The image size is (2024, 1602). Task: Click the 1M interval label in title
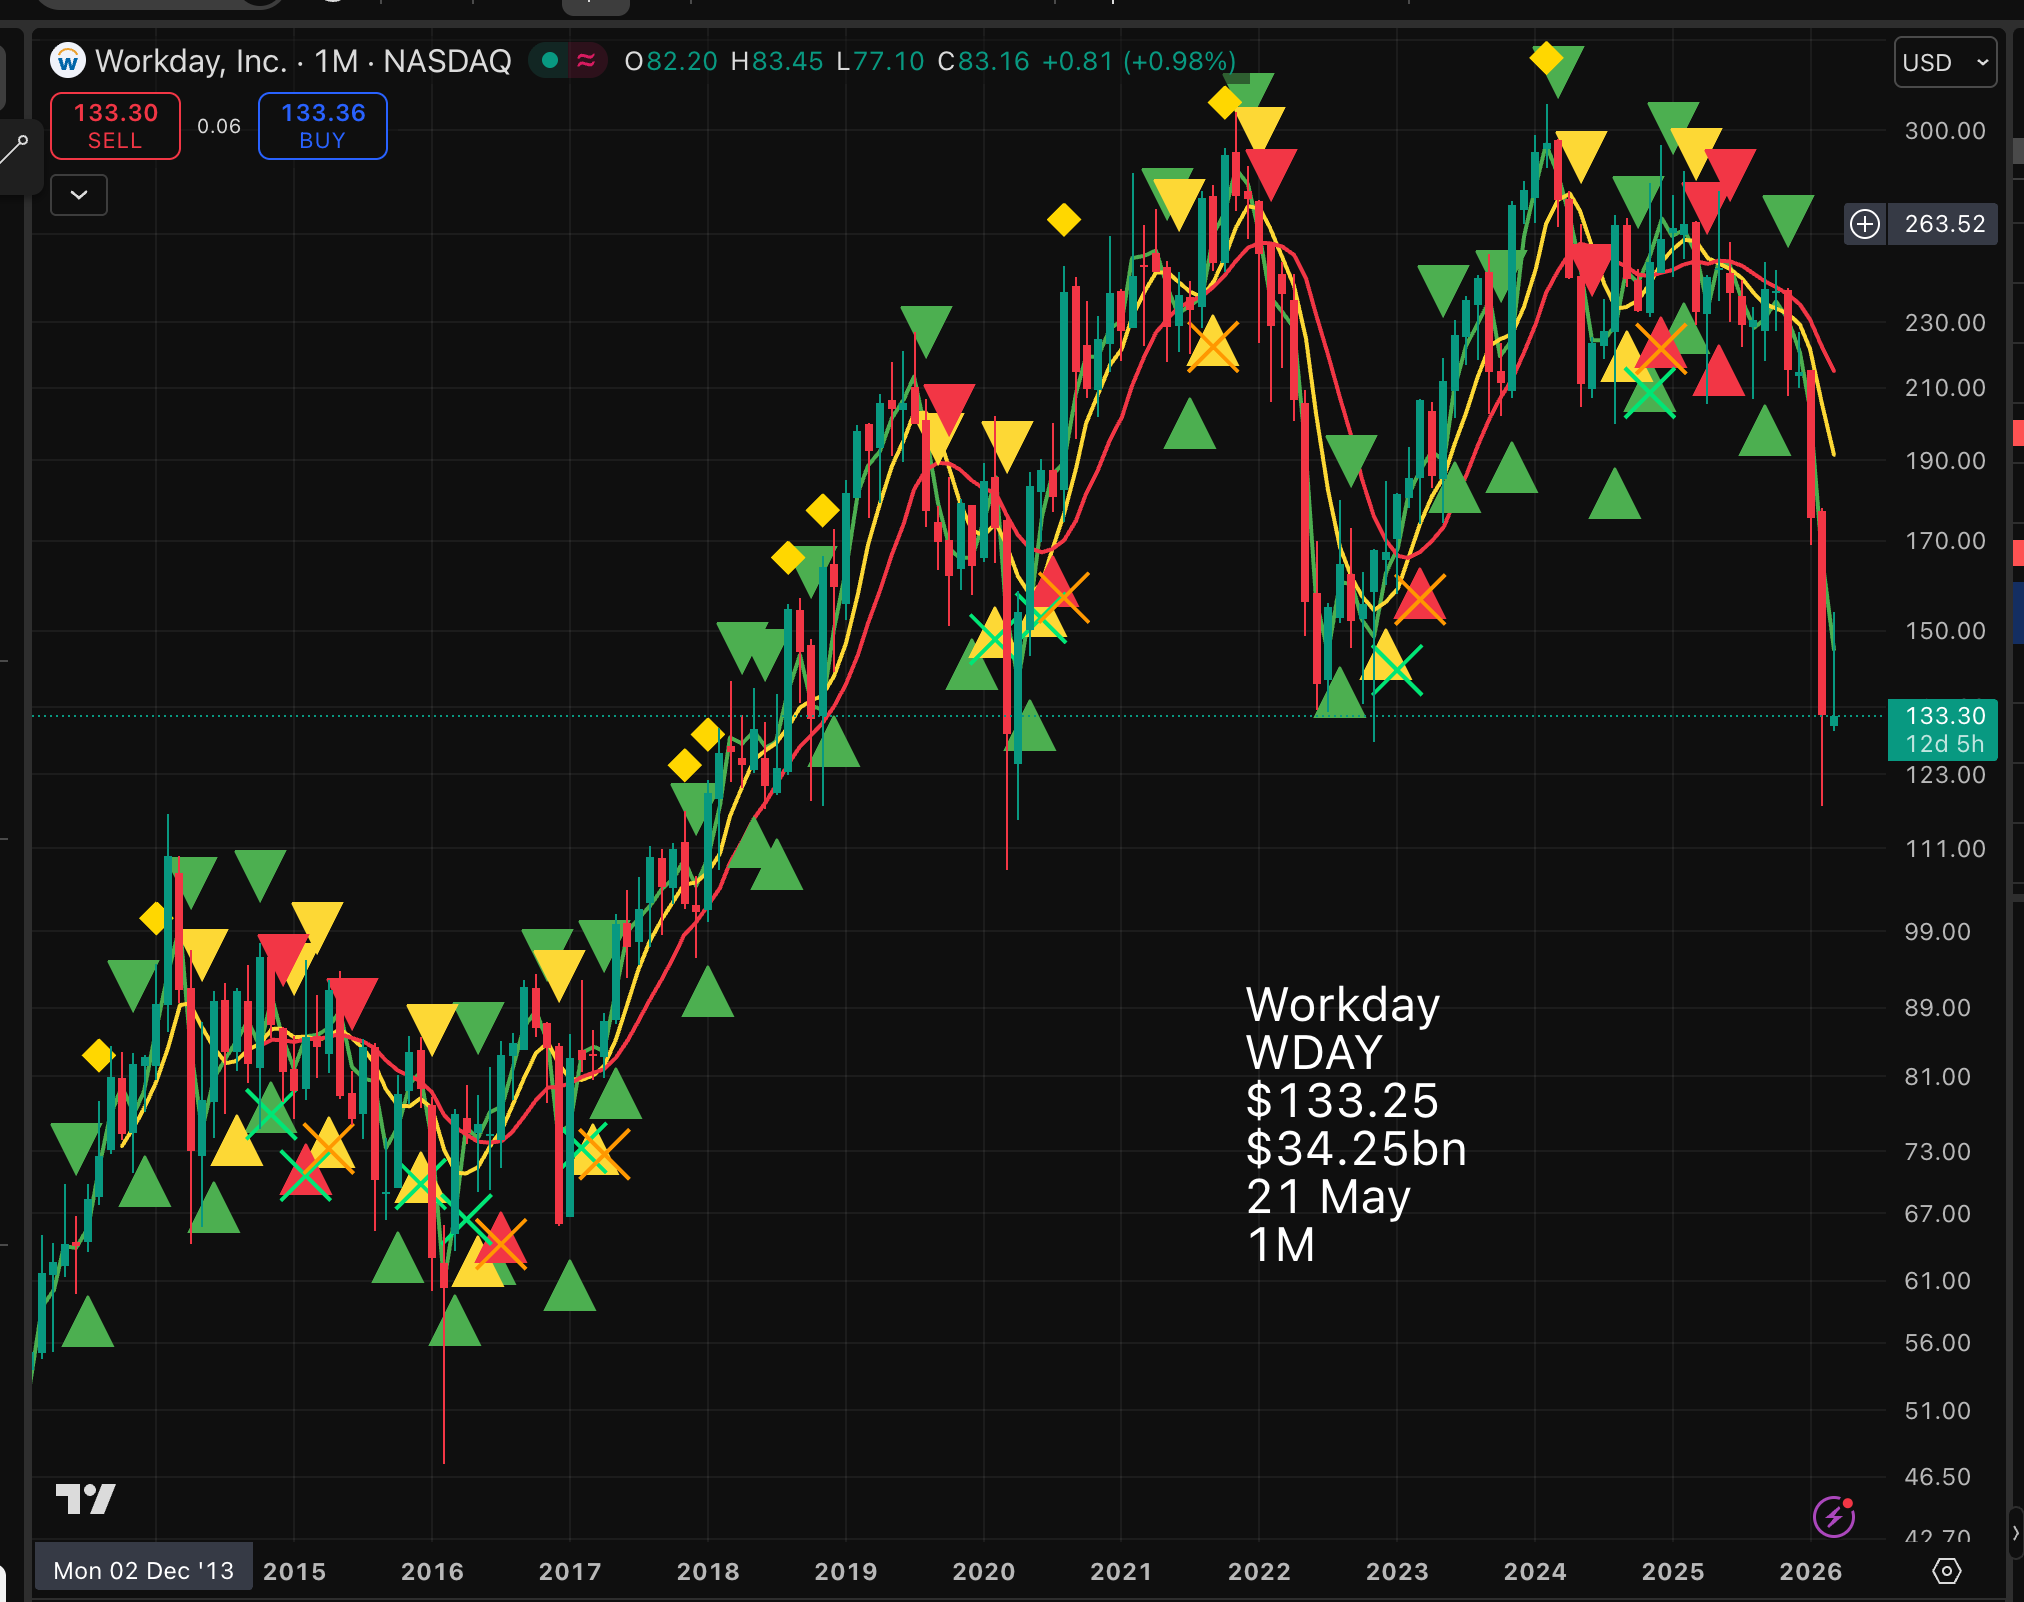[x=336, y=62]
